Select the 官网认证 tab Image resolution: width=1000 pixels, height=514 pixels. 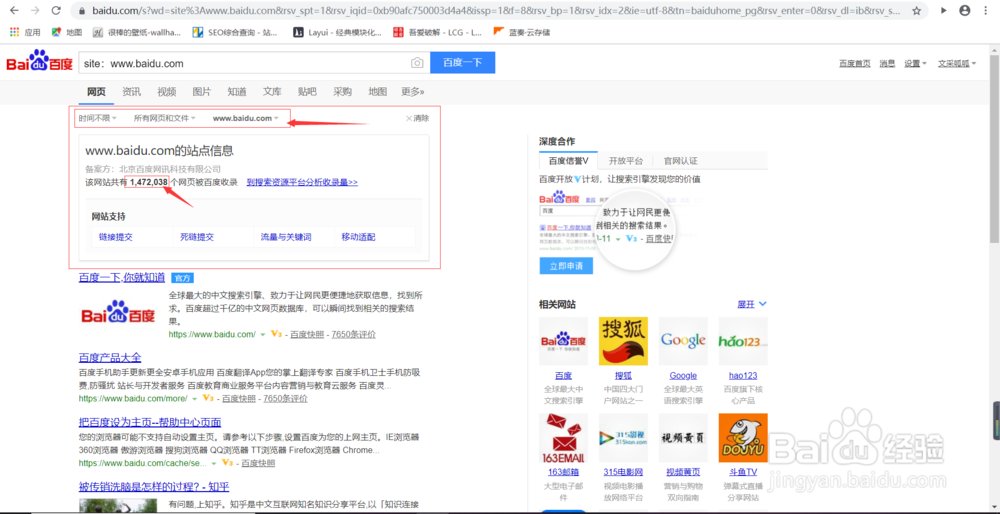(680, 161)
